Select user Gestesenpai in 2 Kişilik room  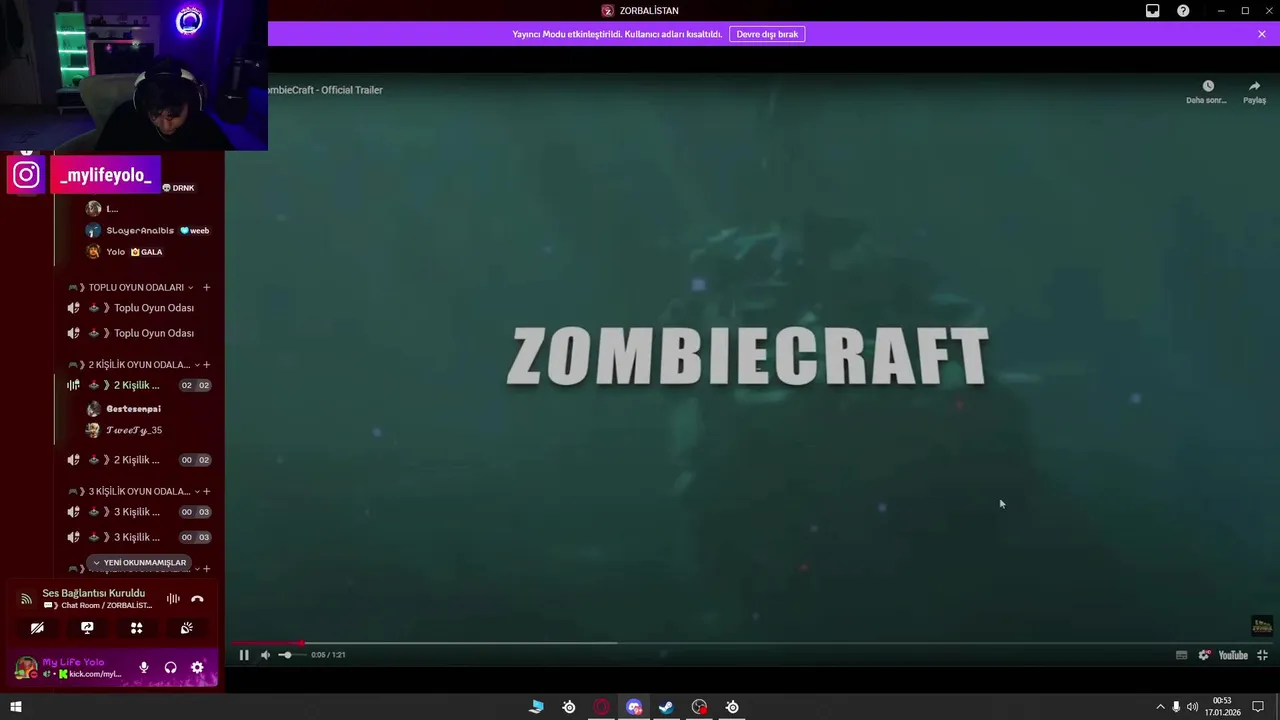(123, 409)
